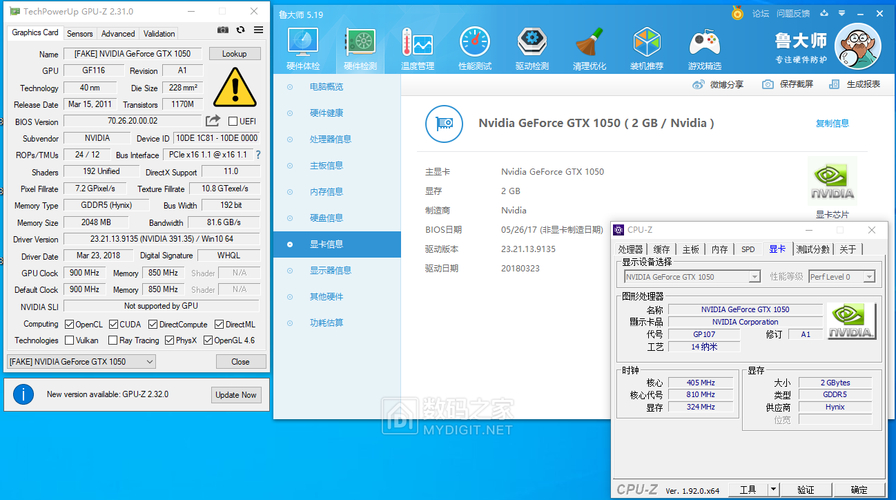The height and width of the screenshot is (500, 896).
Task: Toggle the UEFI checkbox in GPU-Z
Action: point(233,121)
